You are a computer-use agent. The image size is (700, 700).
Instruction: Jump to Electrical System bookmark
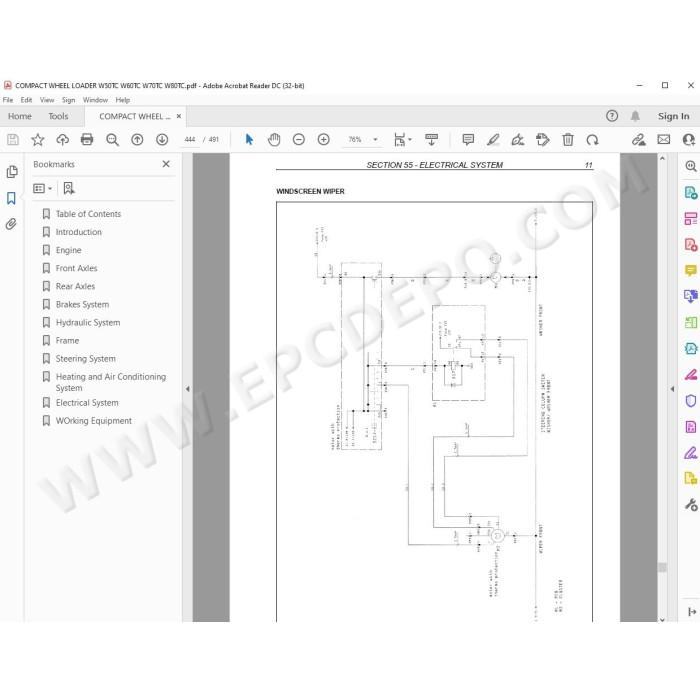(x=87, y=403)
